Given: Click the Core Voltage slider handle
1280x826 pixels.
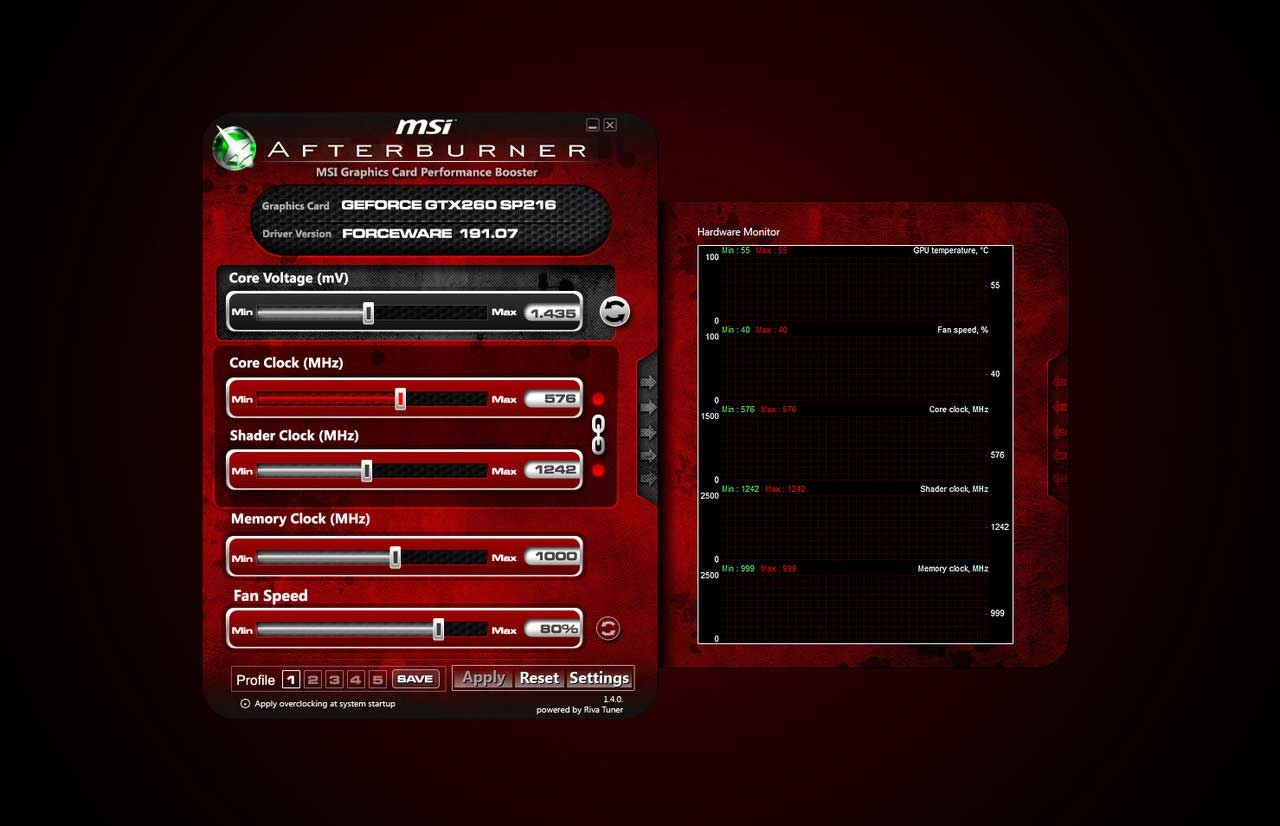Looking at the screenshot, I should coord(368,312).
